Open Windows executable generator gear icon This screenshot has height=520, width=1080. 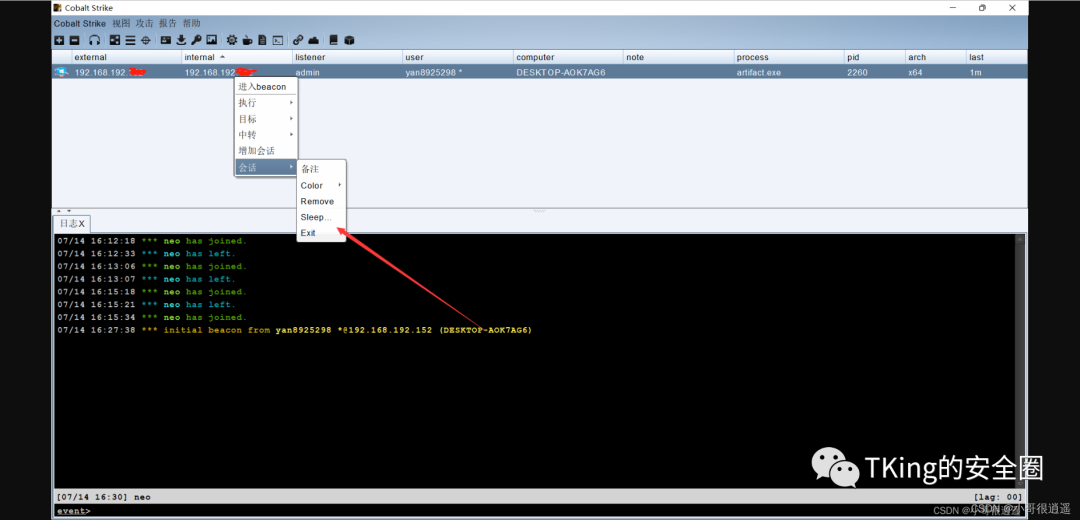point(232,41)
